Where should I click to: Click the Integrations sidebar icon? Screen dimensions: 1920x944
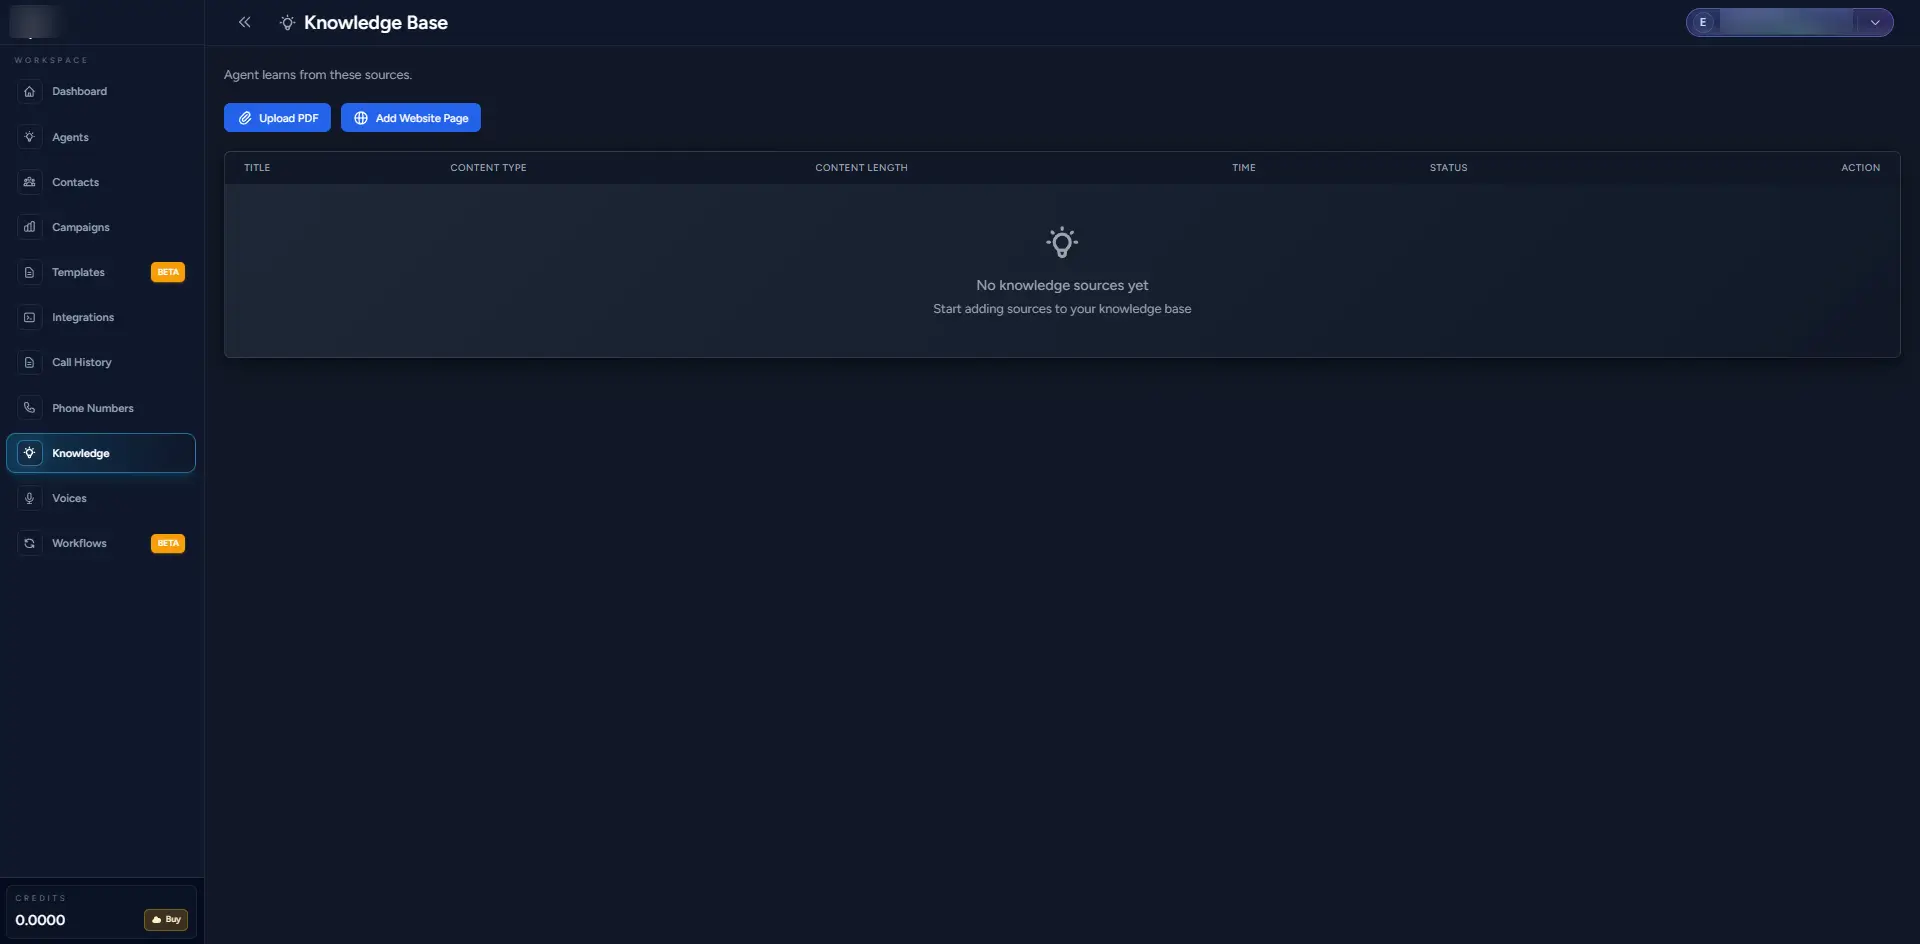point(30,317)
